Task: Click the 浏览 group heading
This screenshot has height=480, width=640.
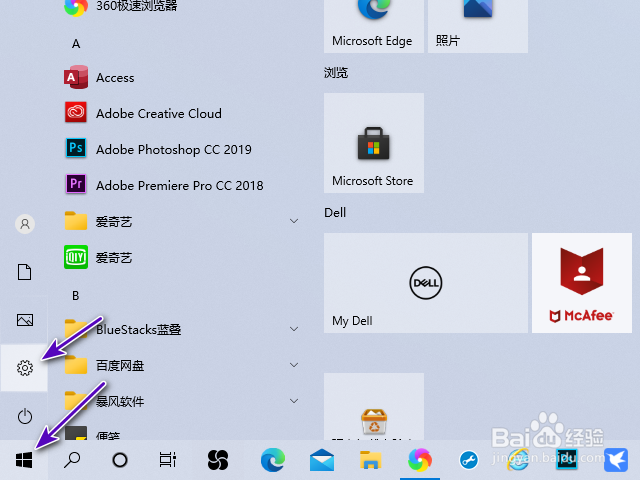Action: click(336, 73)
